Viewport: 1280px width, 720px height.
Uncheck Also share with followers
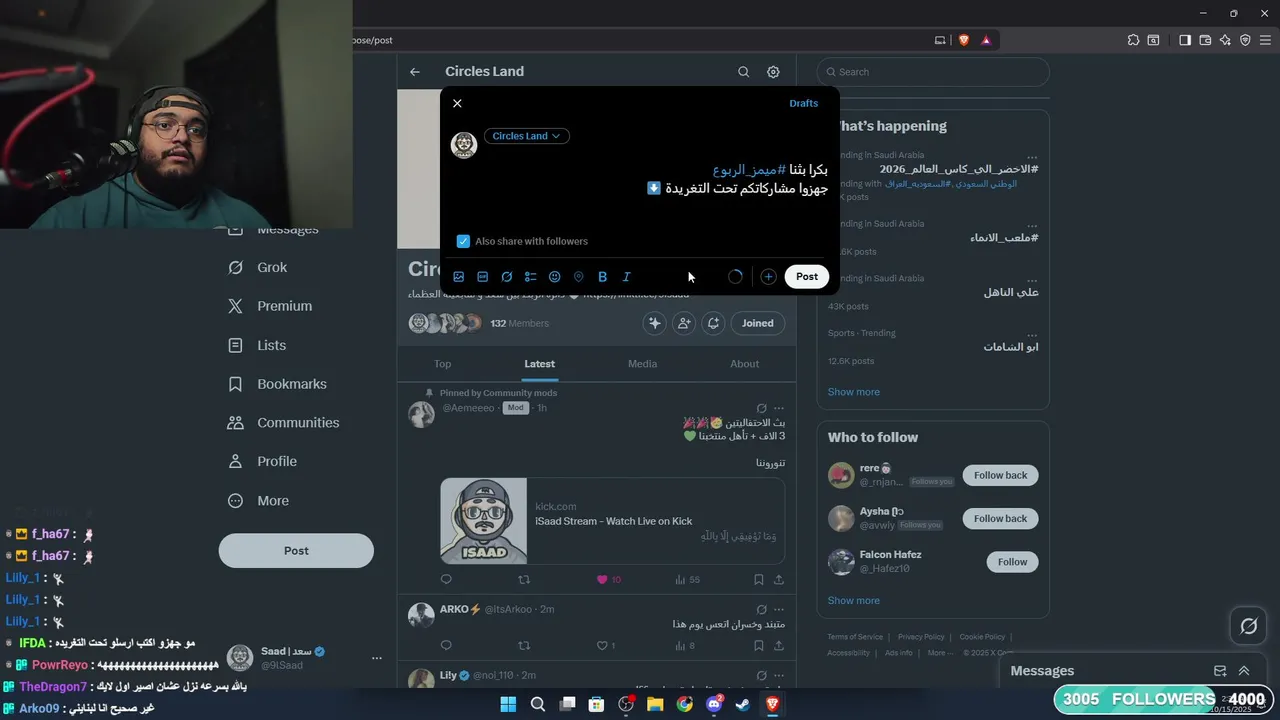(x=463, y=241)
